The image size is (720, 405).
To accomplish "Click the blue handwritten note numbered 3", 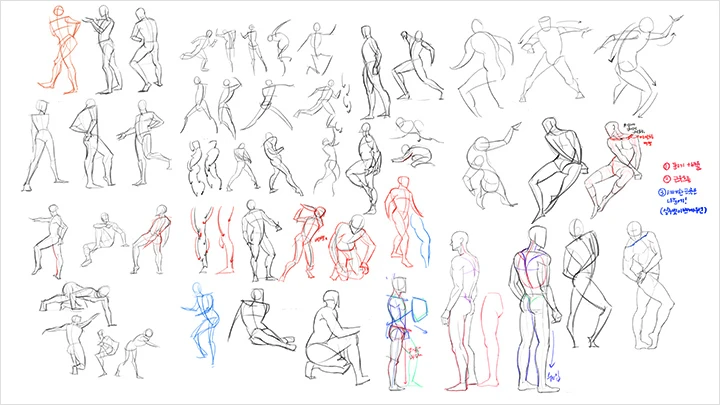I will coord(684,201).
